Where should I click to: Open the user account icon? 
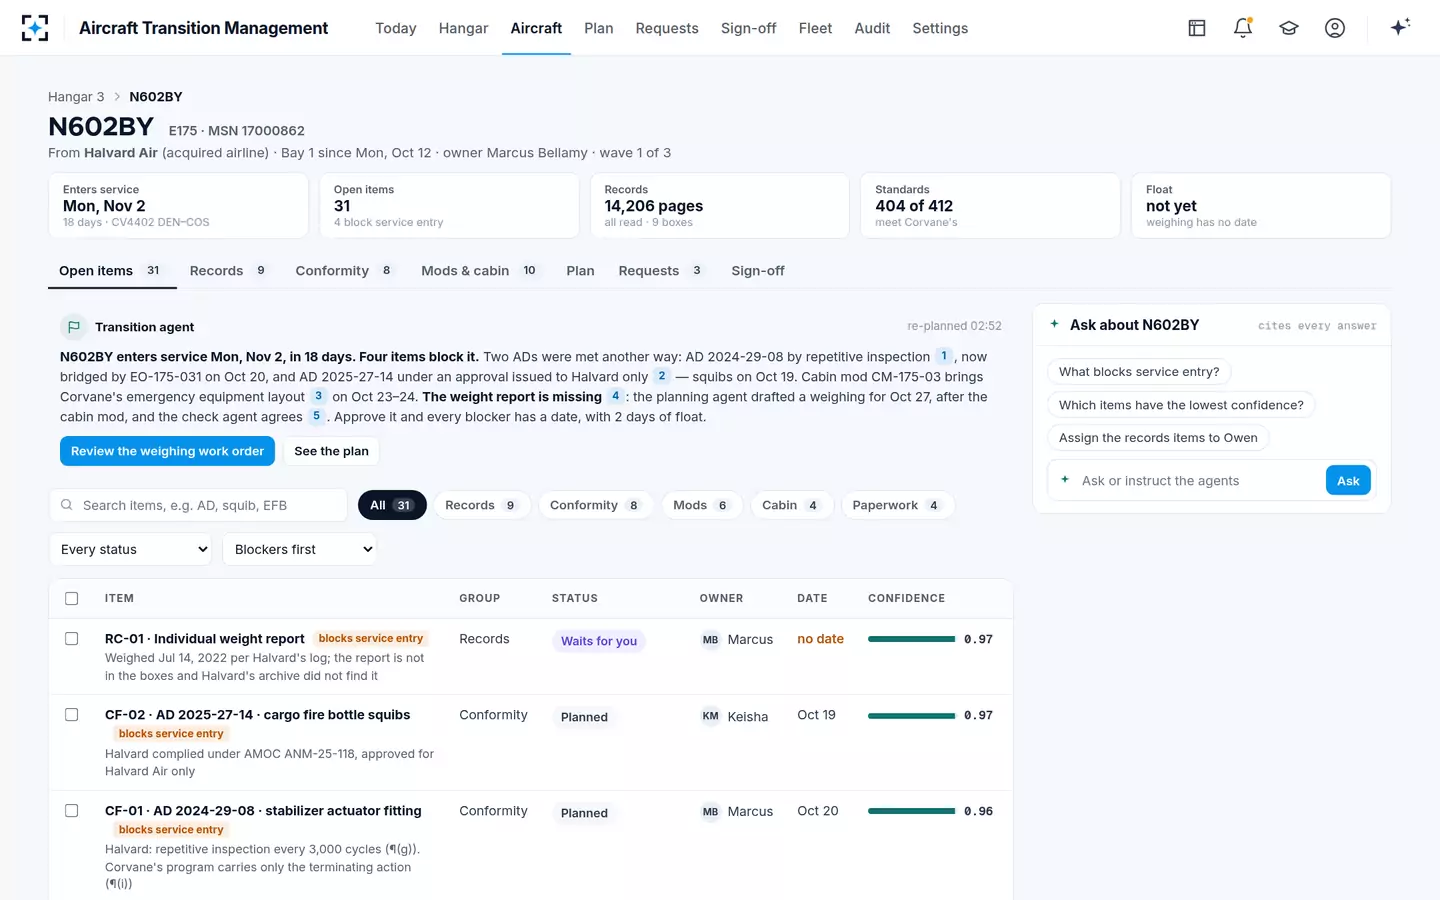[1335, 28]
